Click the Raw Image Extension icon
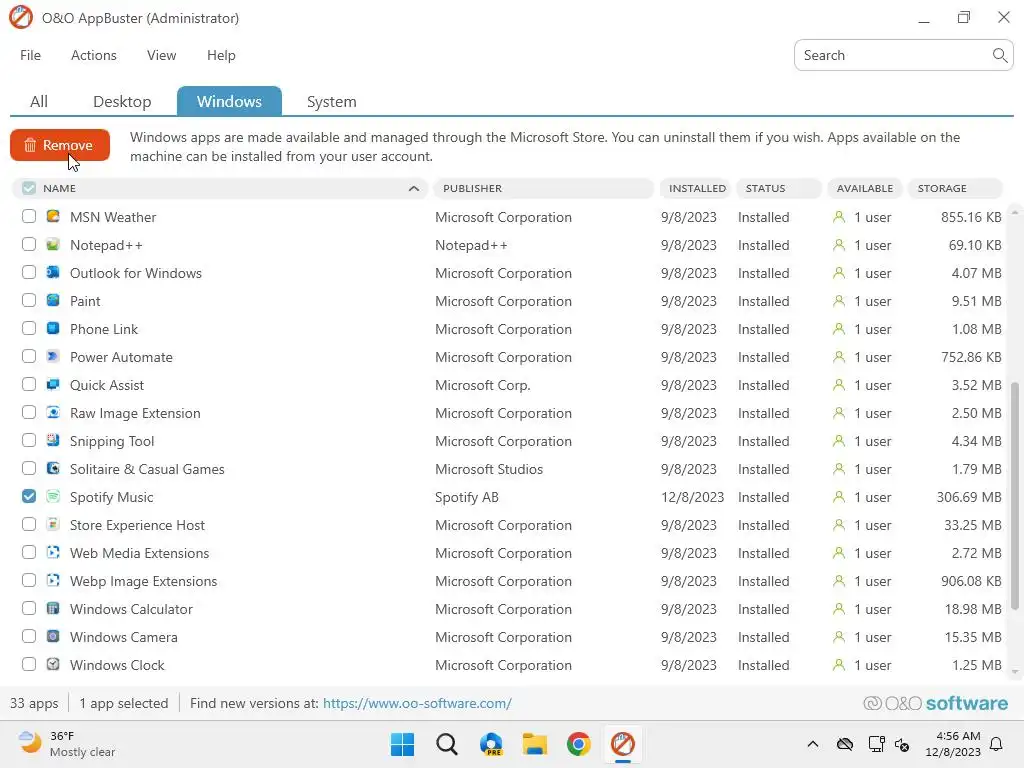 [53, 413]
